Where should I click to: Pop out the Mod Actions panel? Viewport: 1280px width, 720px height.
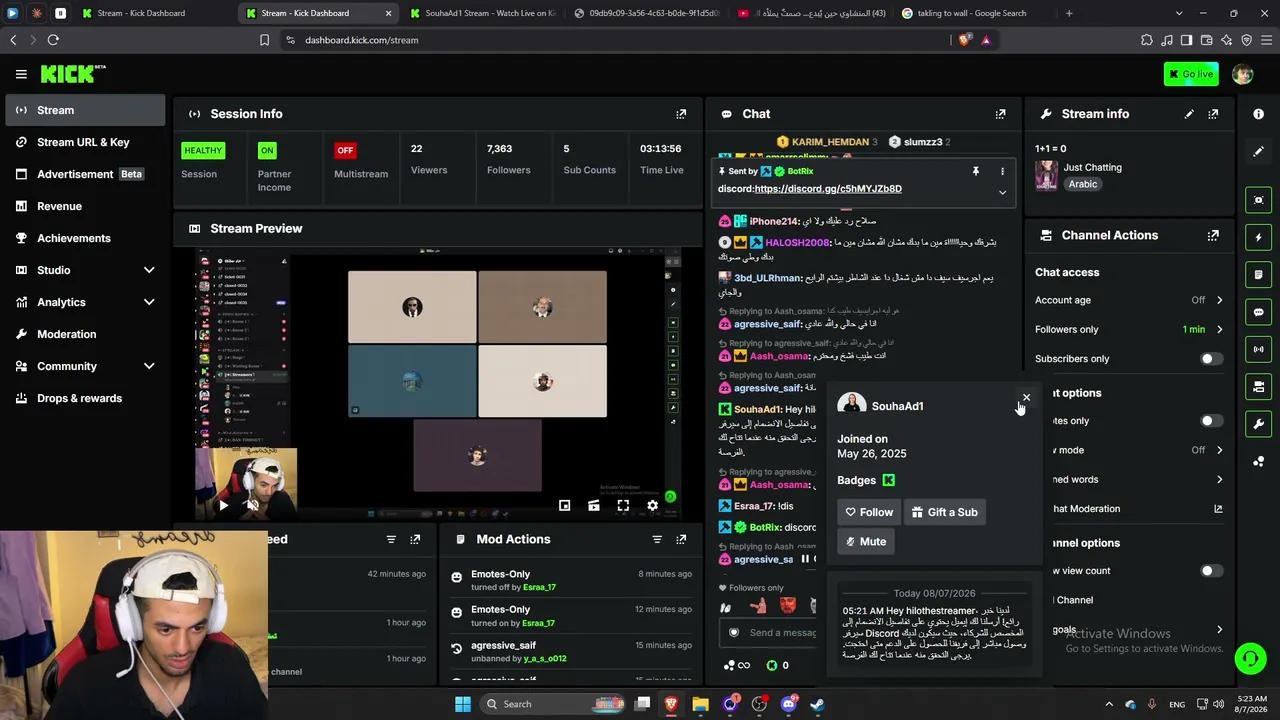point(681,539)
